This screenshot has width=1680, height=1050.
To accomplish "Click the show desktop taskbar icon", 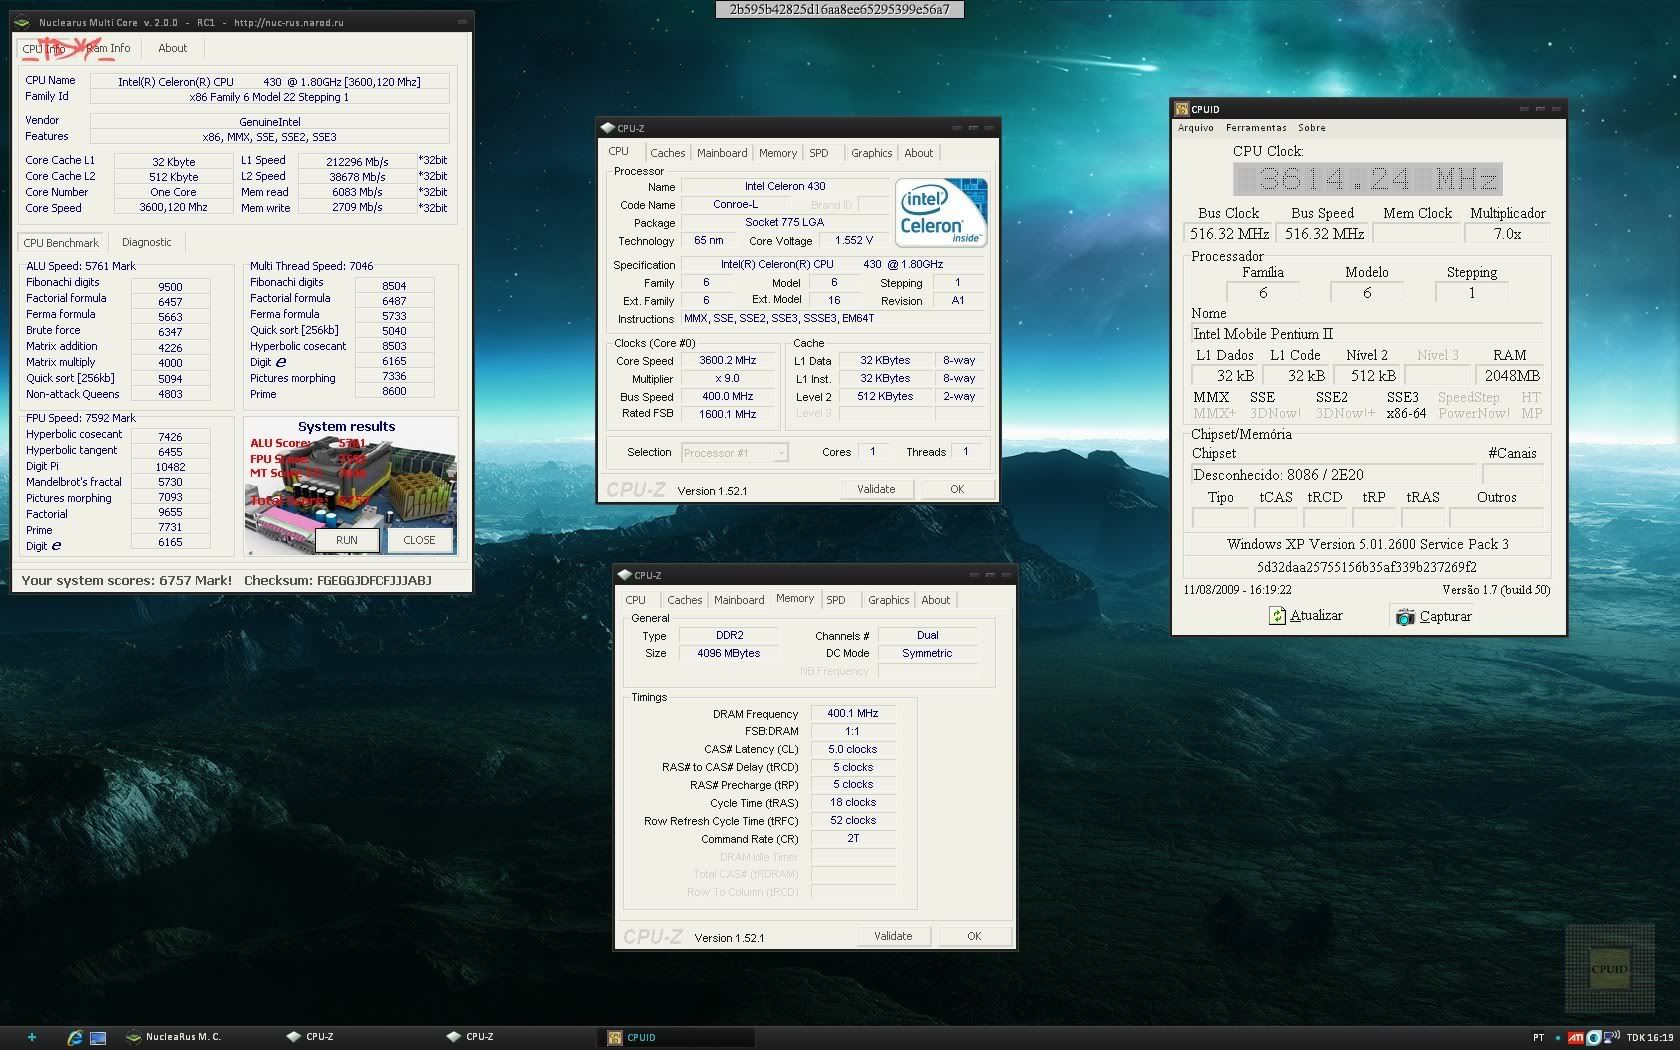I will pos(98,1037).
